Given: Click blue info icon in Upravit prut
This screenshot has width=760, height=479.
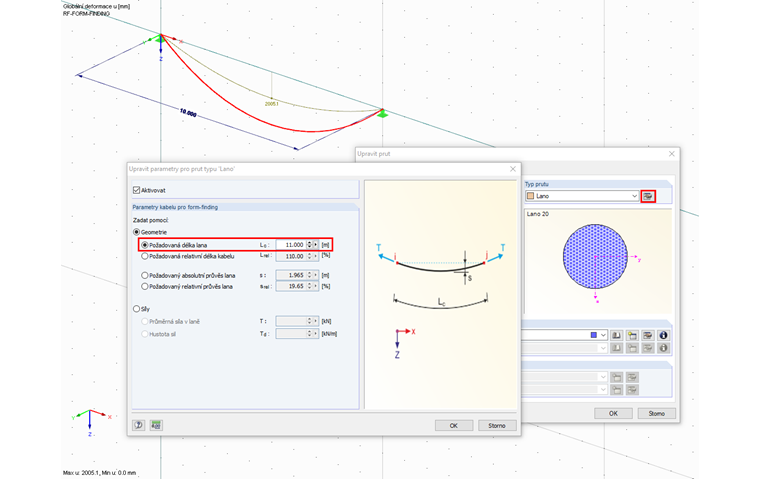Looking at the screenshot, I should coord(663,335).
